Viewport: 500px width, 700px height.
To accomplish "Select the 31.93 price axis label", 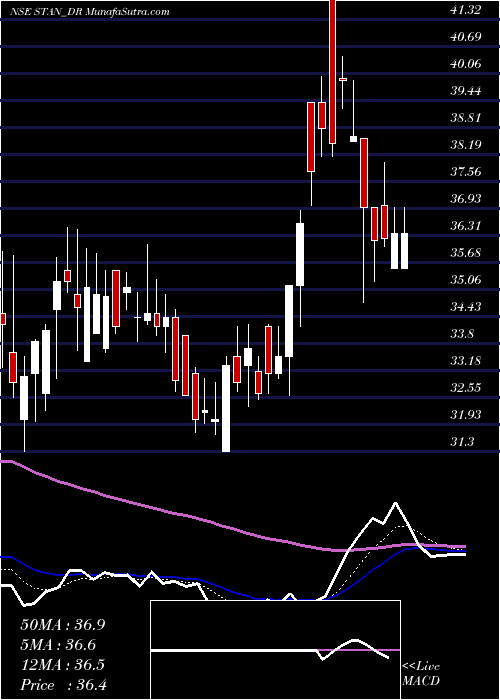I will [x=466, y=415].
